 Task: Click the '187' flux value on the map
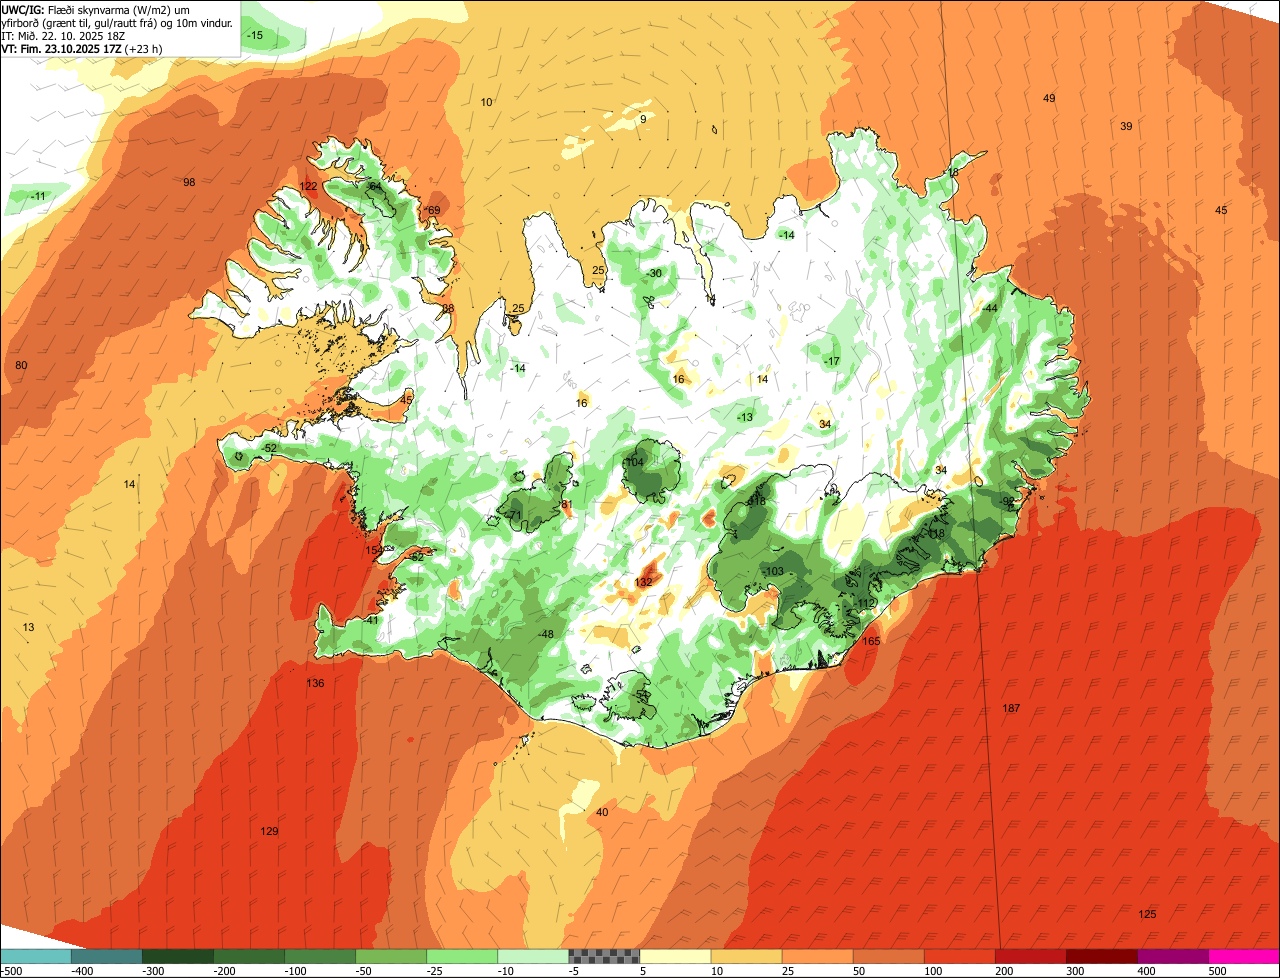pos(1011,708)
